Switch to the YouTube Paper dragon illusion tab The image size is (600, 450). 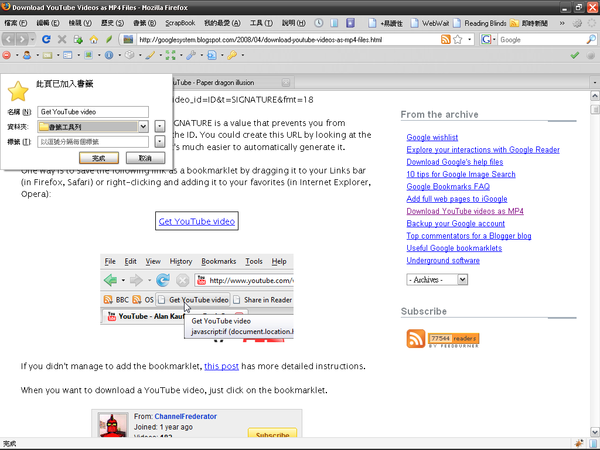(x=232, y=82)
